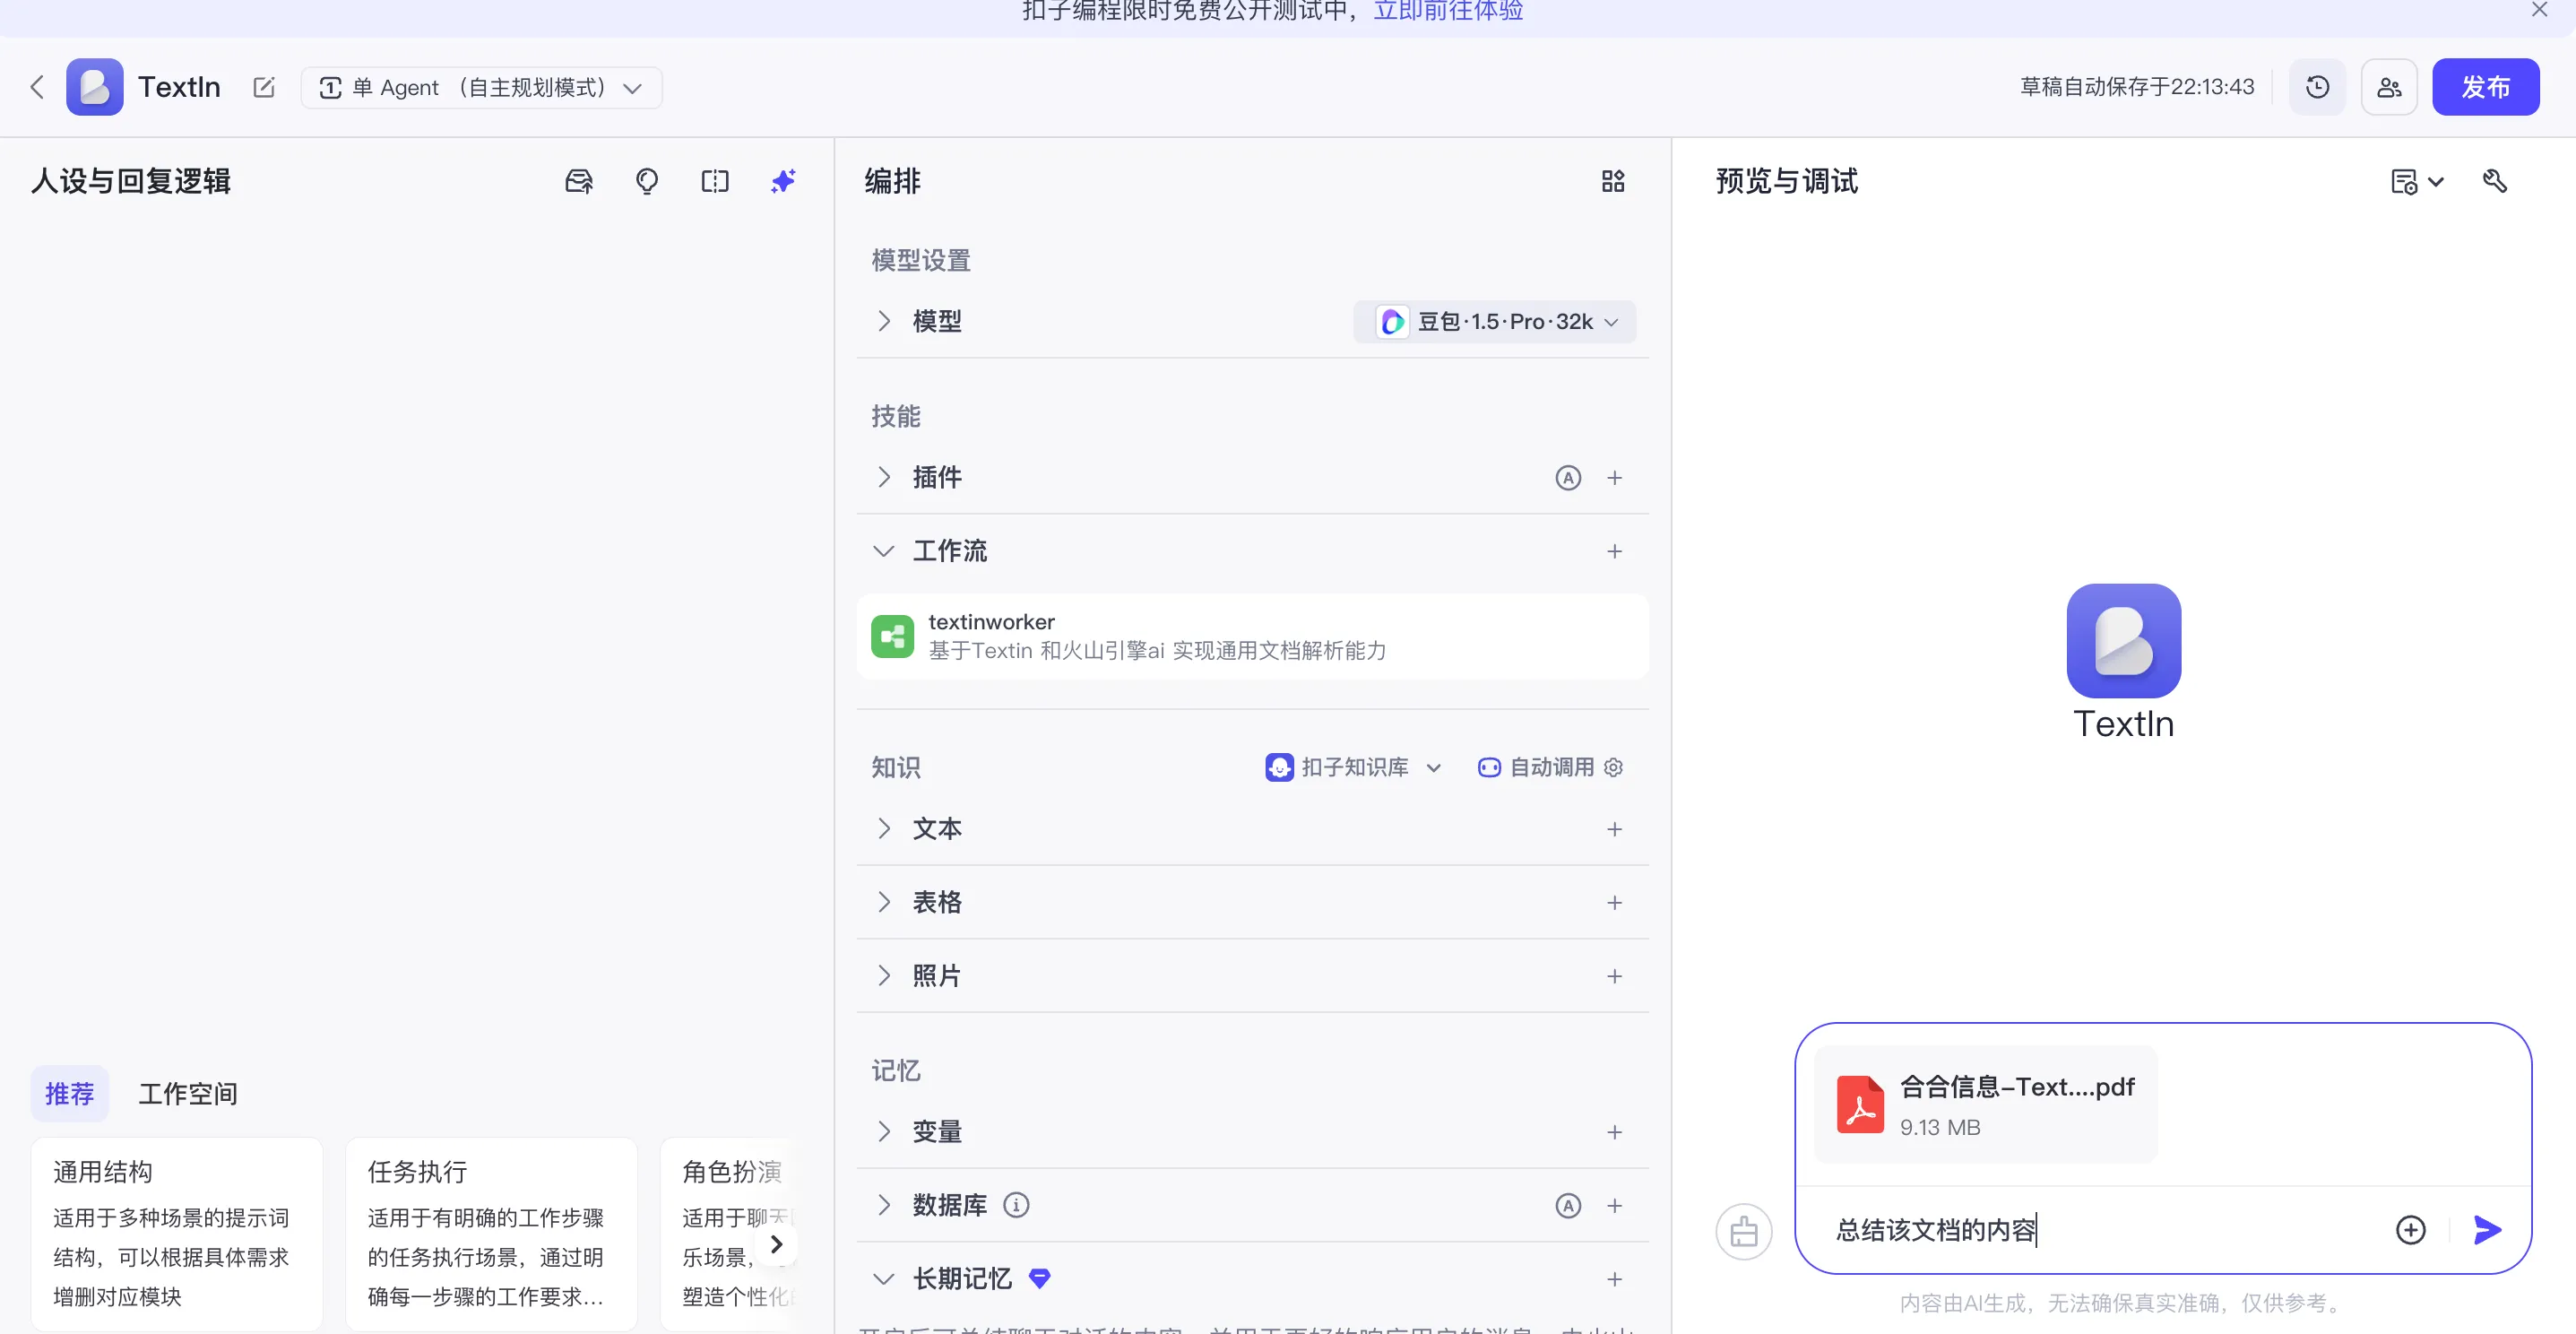Open the prompt library icon
2576x1334 pixels.
point(579,181)
